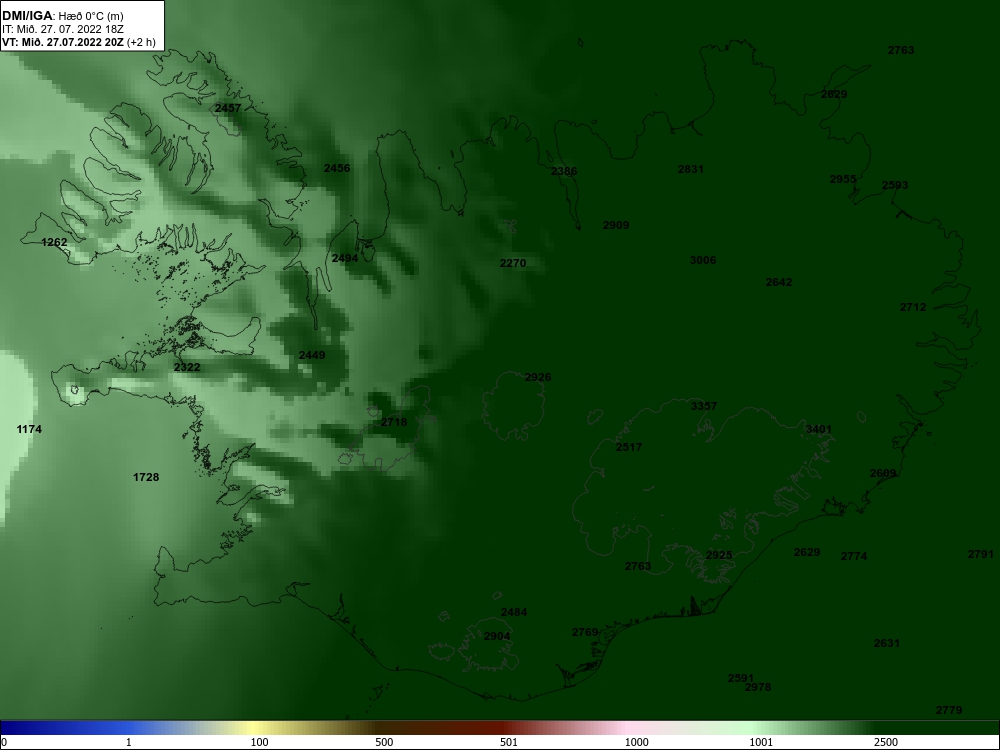Click the 2769 coastal value
This screenshot has width=1000, height=750.
pyautogui.click(x=585, y=633)
